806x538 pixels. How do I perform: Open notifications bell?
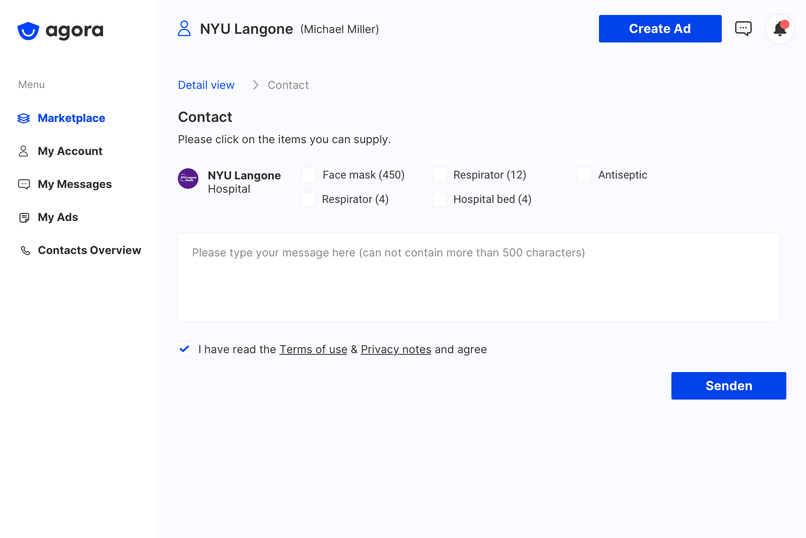tap(780, 29)
